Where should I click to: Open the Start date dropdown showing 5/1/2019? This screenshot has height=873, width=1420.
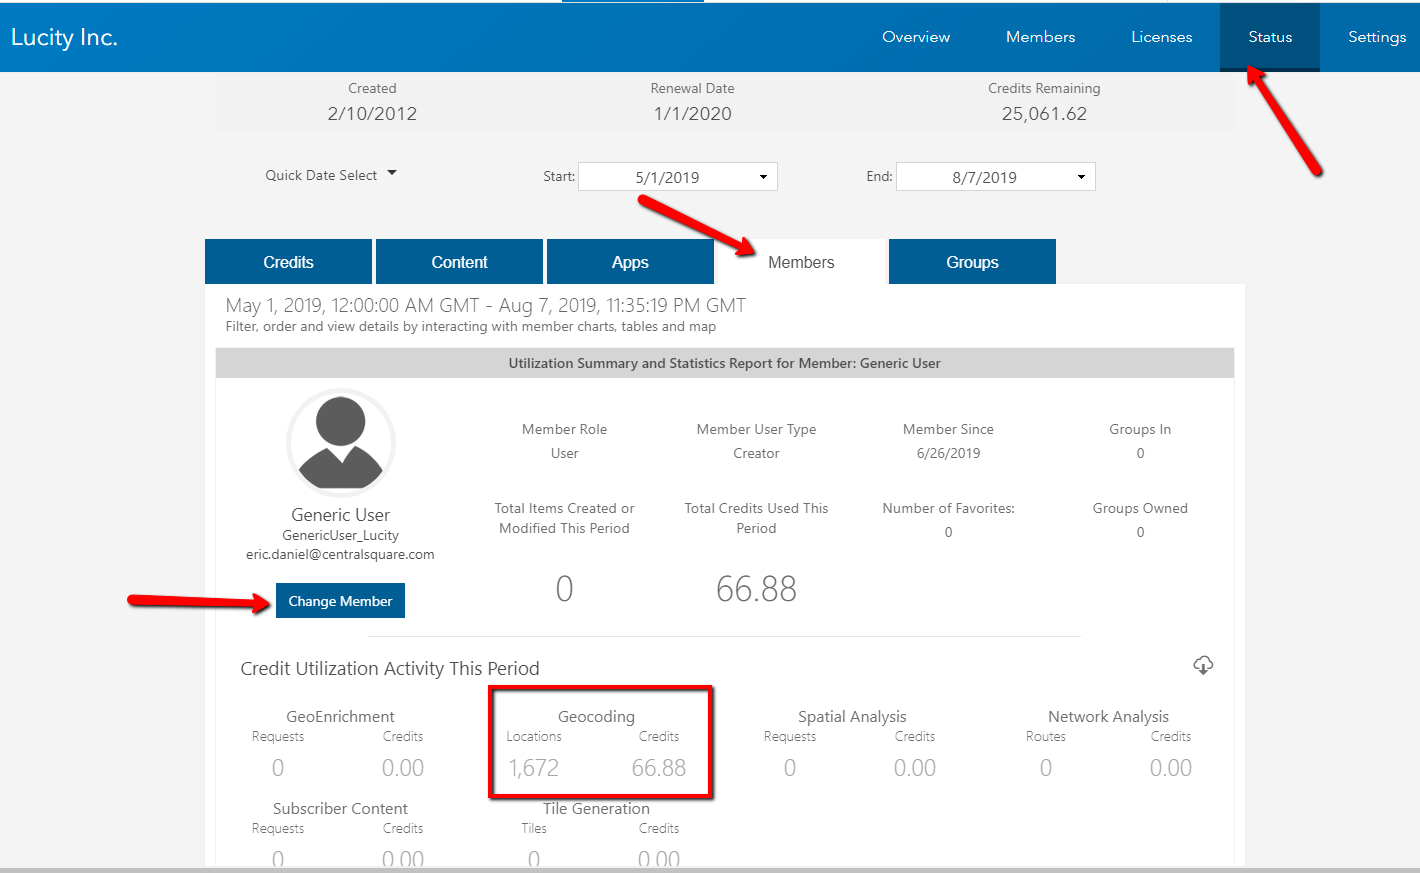[x=678, y=177]
